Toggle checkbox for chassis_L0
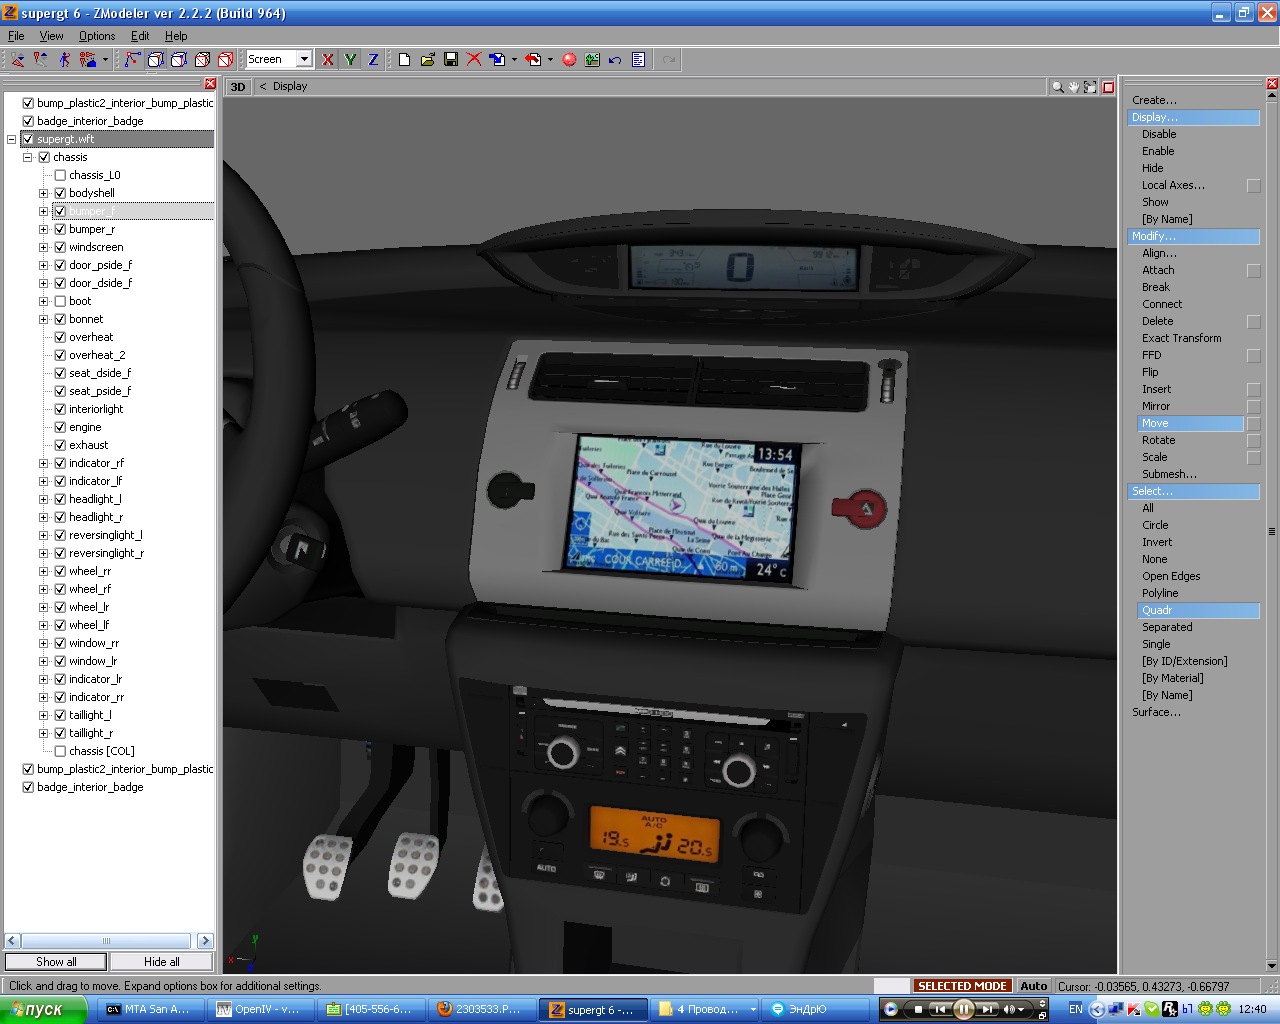Viewport: 1280px width, 1024px height. pos(60,175)
